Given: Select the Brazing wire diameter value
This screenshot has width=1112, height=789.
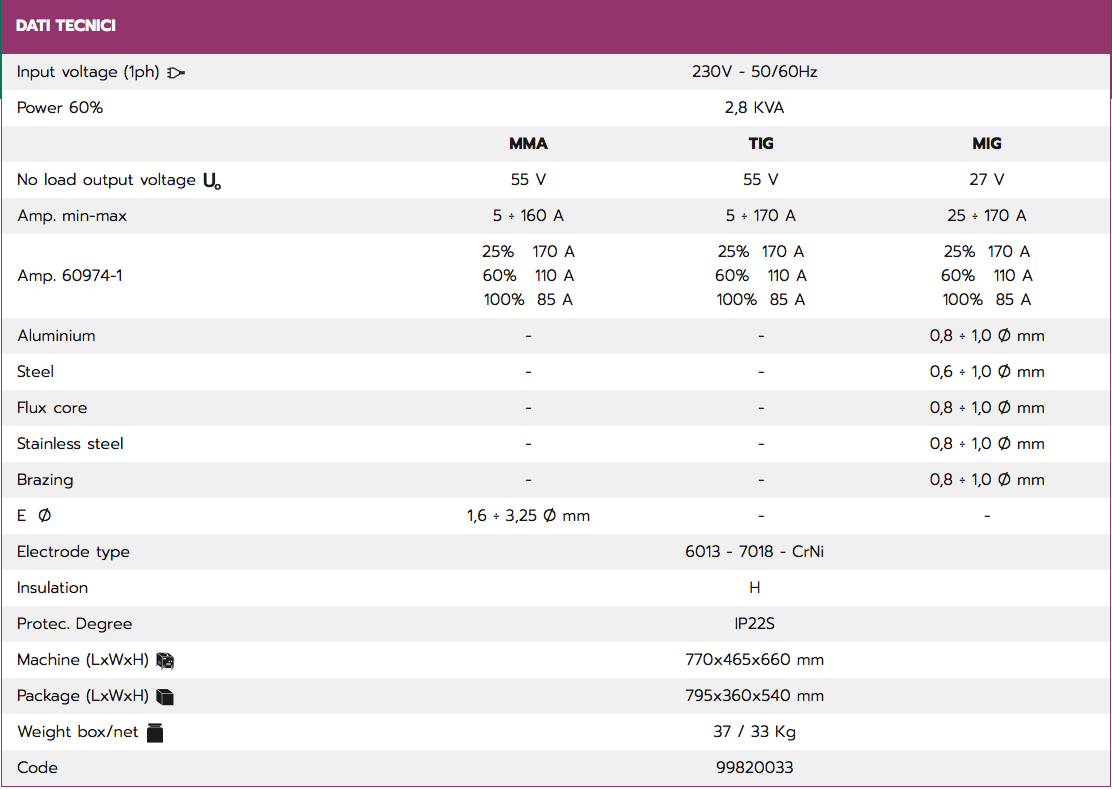Looking at the screenshot, I should click(x=986, y=480).
